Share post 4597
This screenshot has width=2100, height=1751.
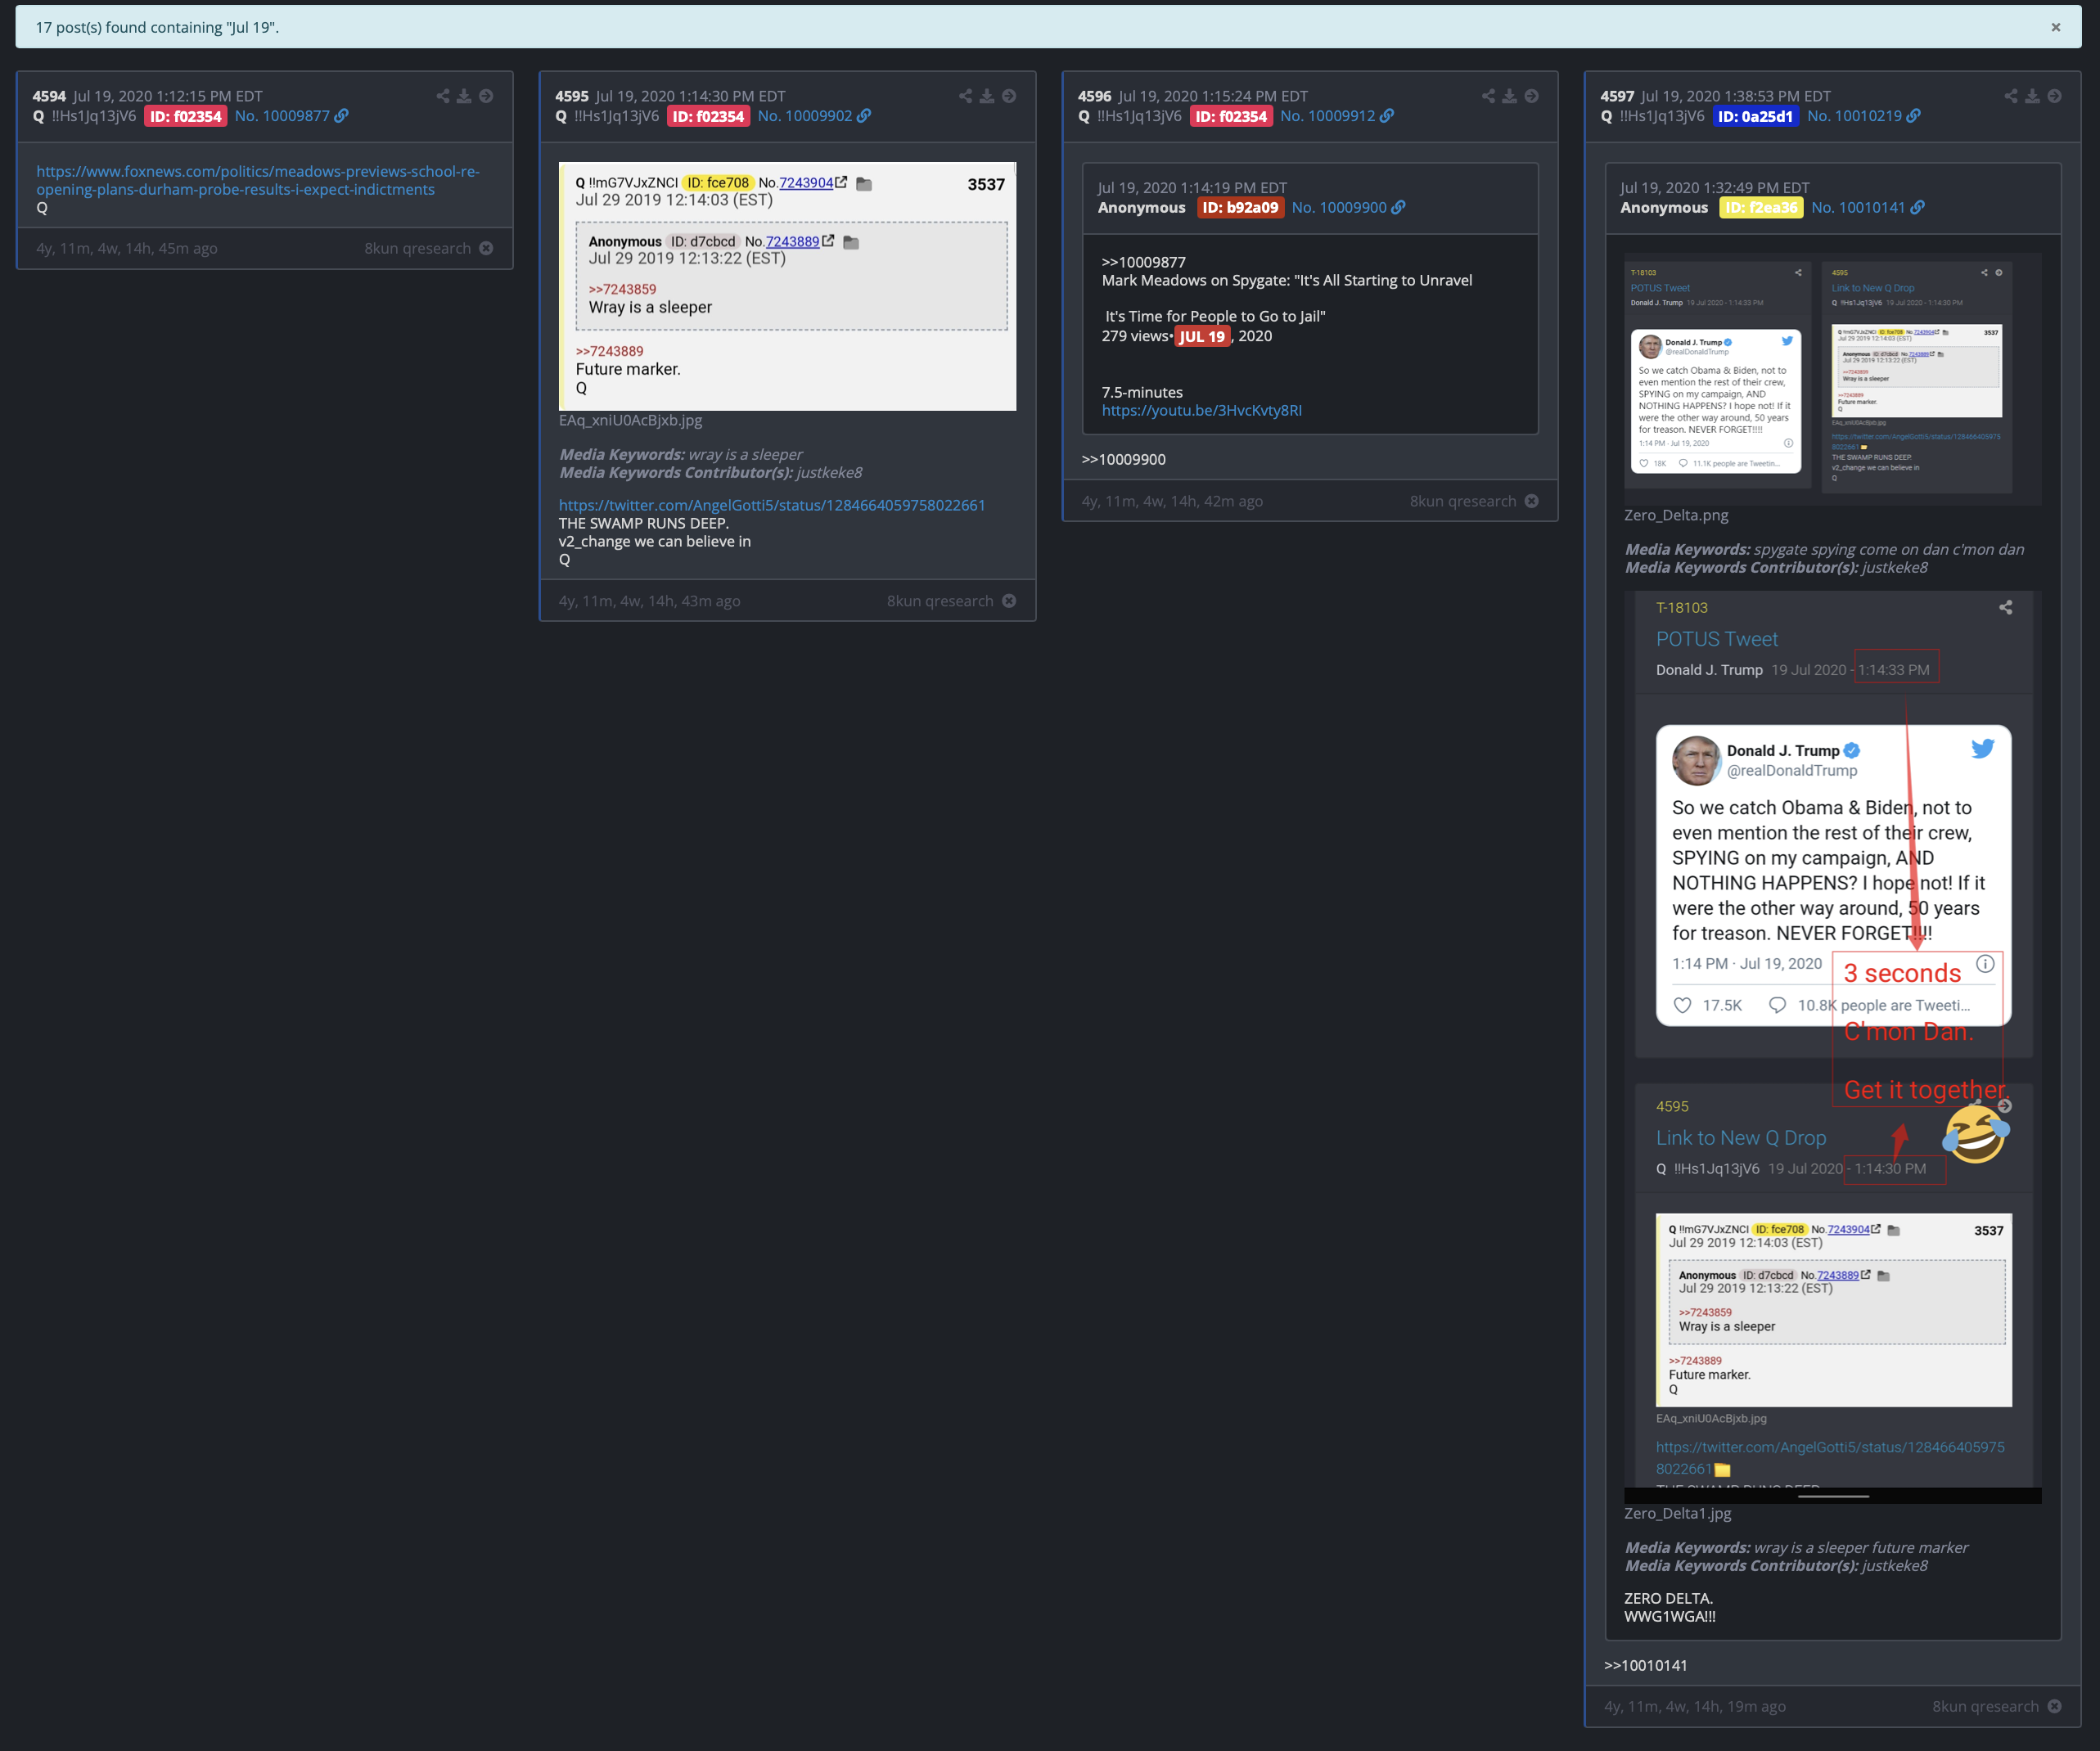click(x=2011, y=96)
